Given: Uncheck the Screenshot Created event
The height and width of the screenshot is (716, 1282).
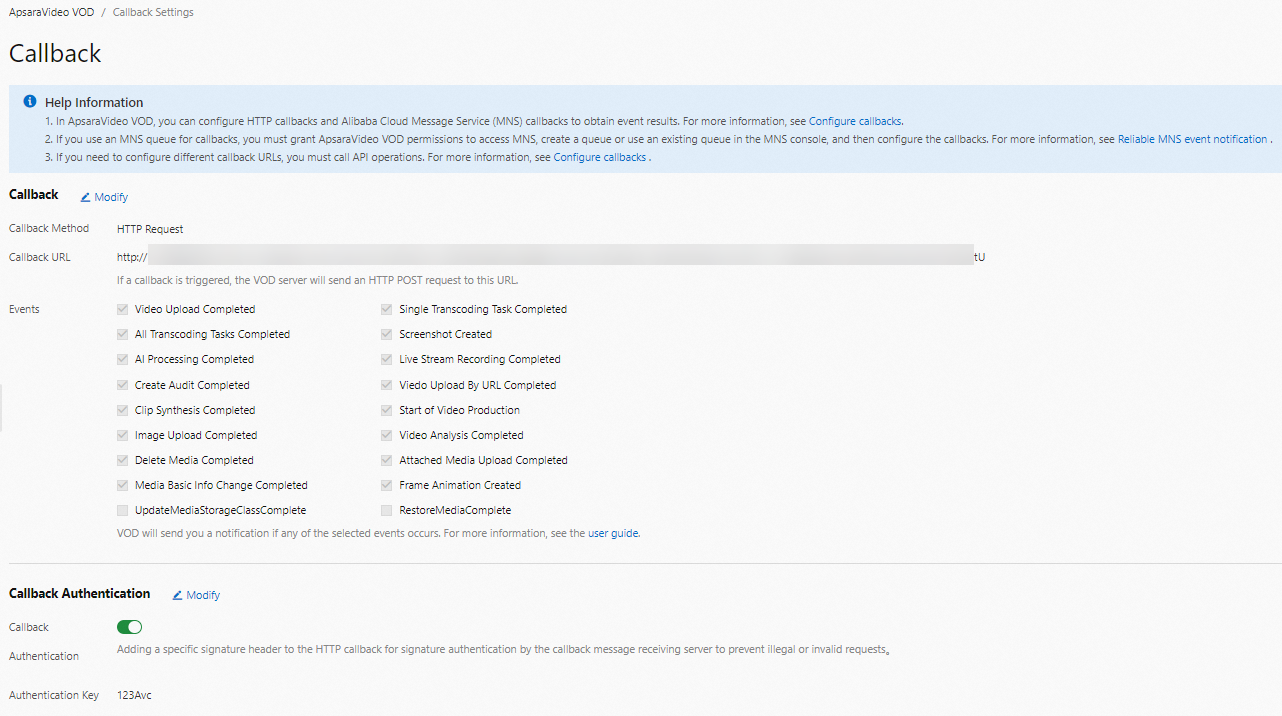Looking at the screenshot, I should [x=387, y=334].
